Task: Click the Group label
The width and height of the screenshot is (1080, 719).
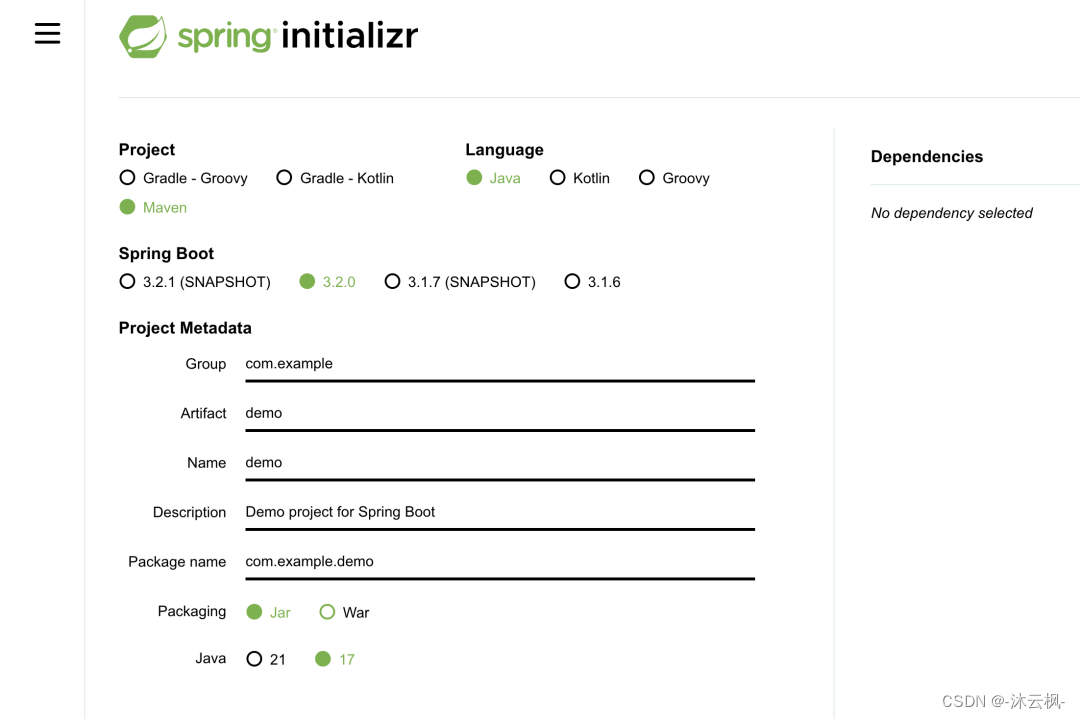Action: coord(205,364)
